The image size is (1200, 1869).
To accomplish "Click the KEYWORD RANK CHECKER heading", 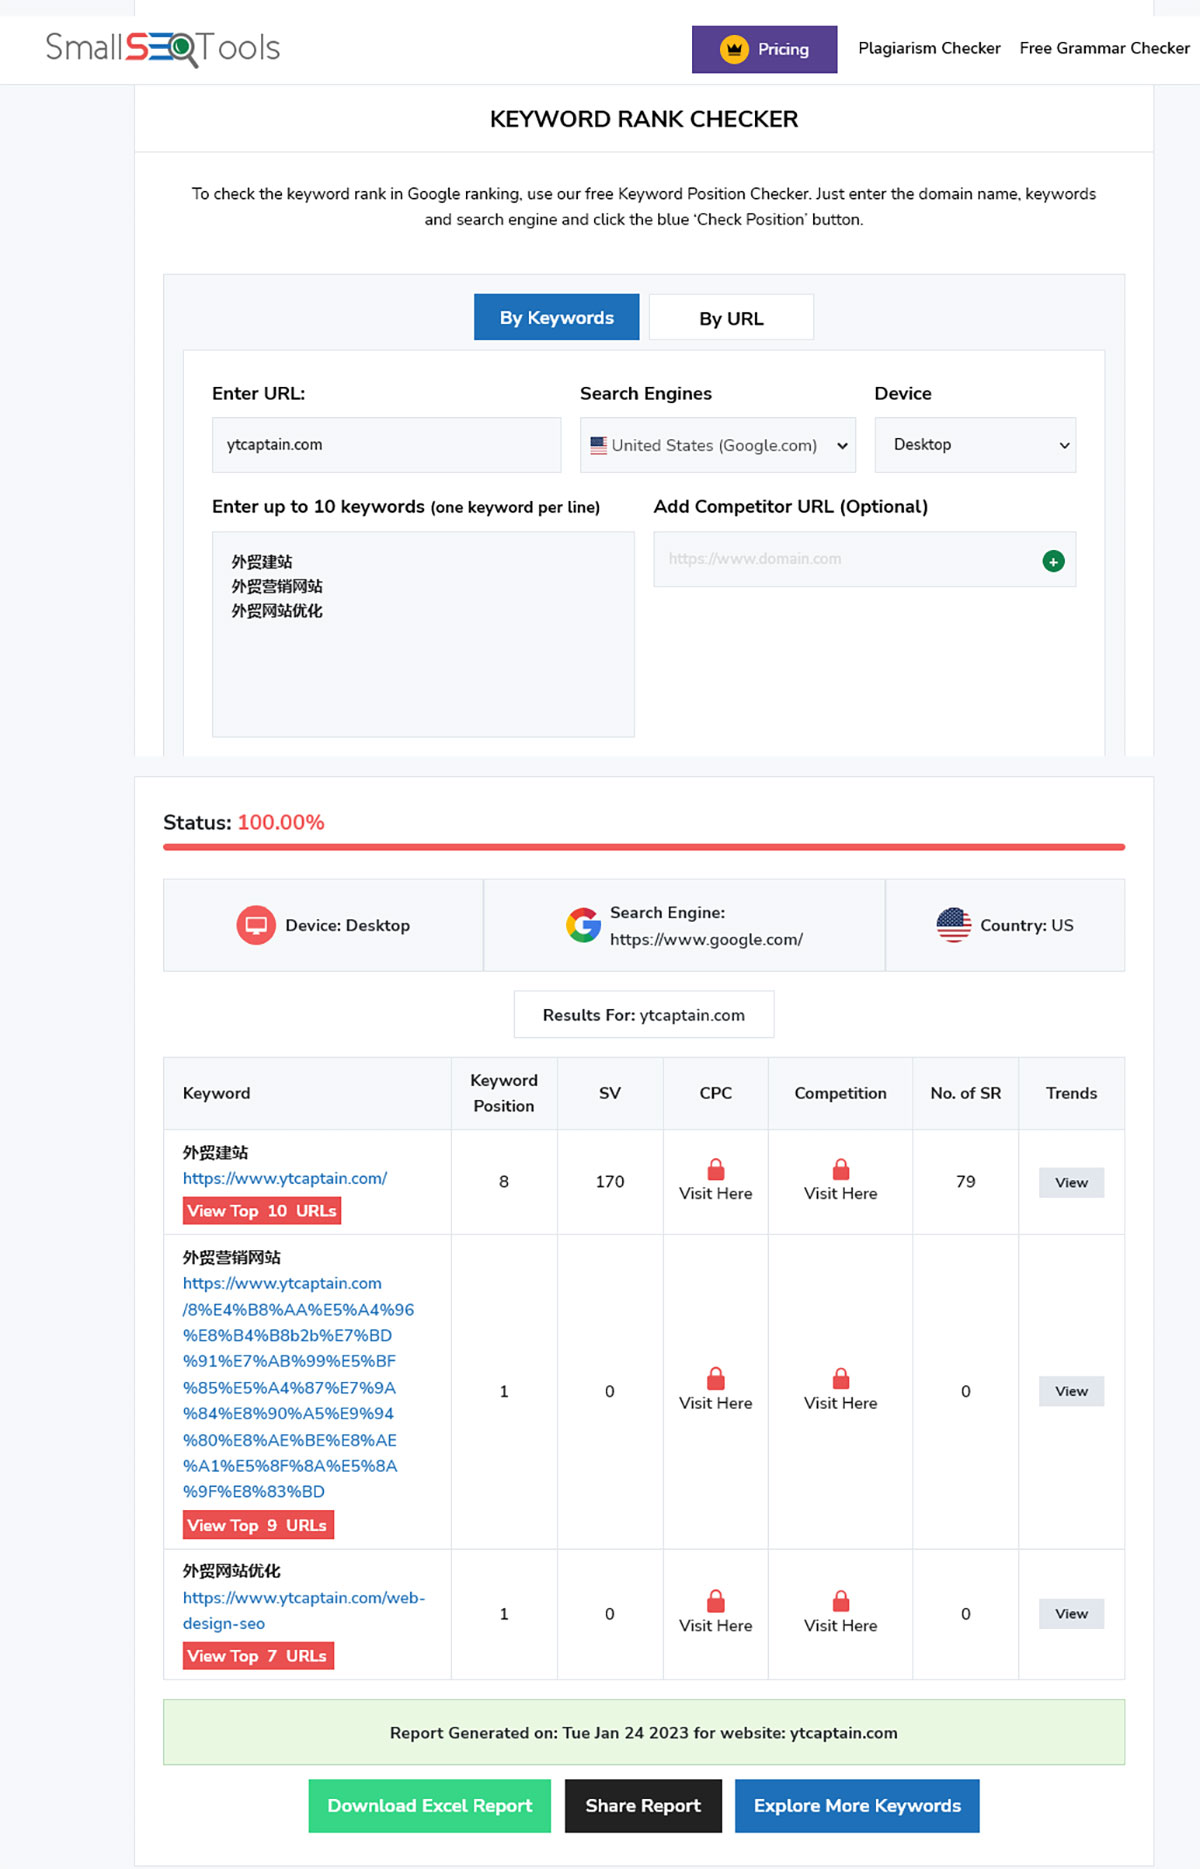I will pos(644,119).
